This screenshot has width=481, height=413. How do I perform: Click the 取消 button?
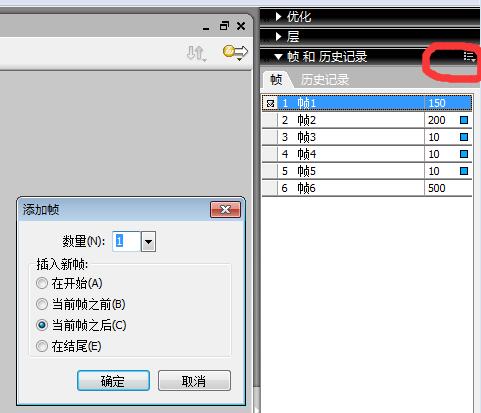pos(194,380)
